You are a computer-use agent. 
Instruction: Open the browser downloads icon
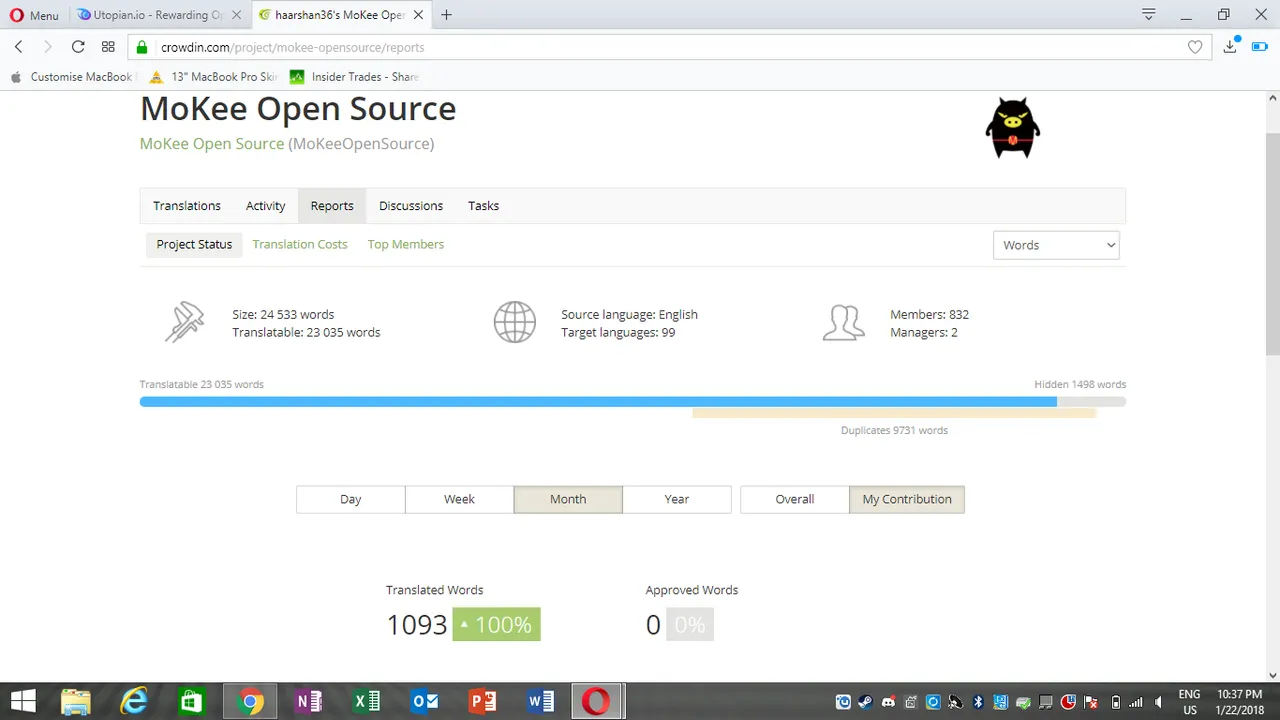1231,47
